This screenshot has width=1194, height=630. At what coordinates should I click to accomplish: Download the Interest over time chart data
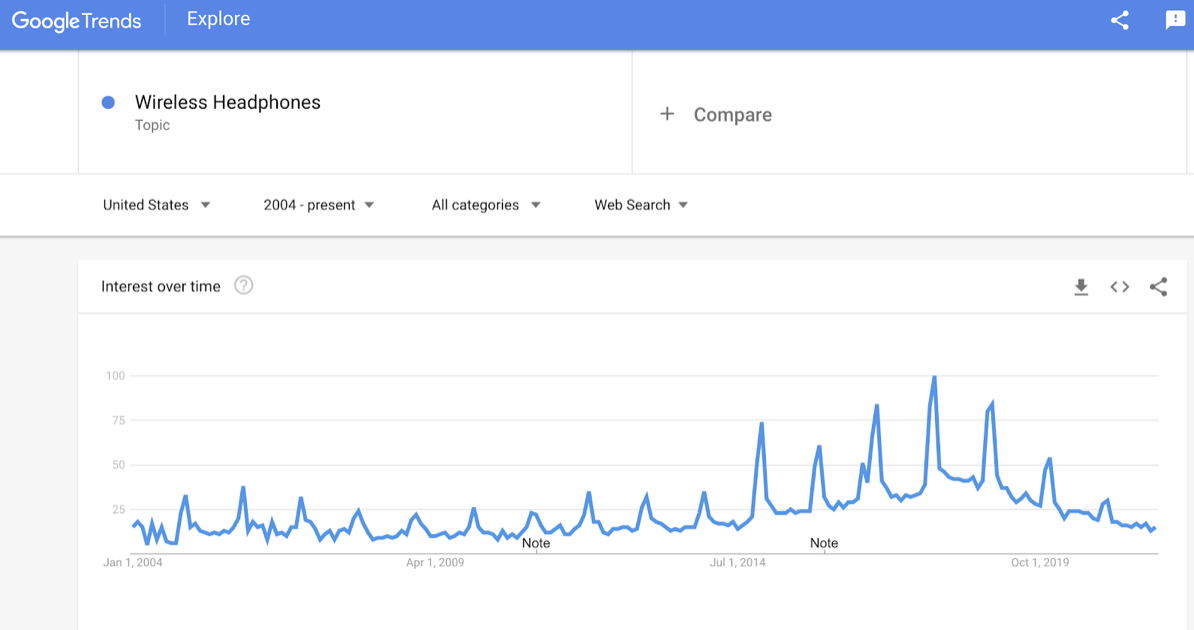click(x=1081, y=287)
